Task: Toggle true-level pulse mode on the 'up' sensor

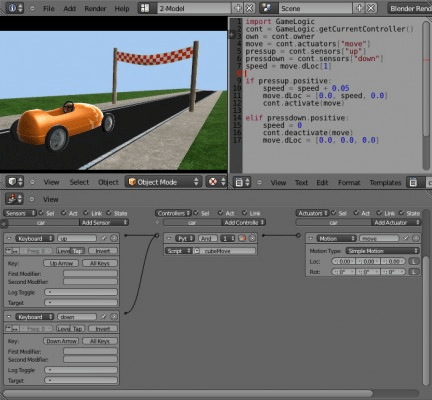Action: (8, 251)
